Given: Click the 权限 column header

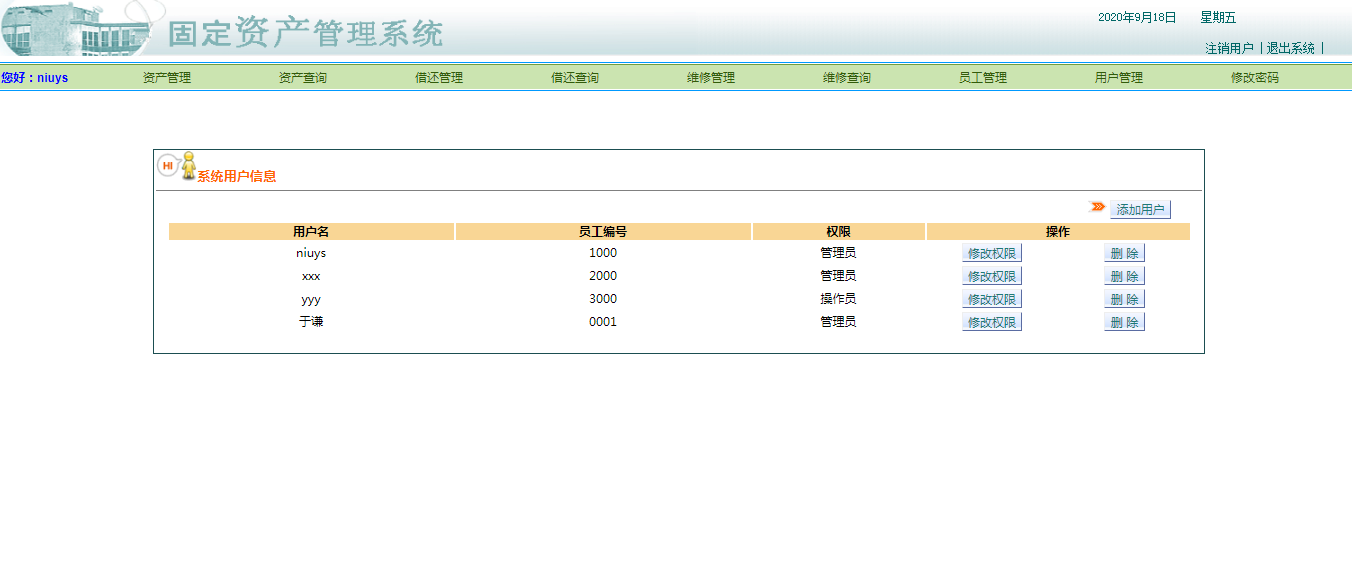Looking at the screenshot, I should coord(838,232).
